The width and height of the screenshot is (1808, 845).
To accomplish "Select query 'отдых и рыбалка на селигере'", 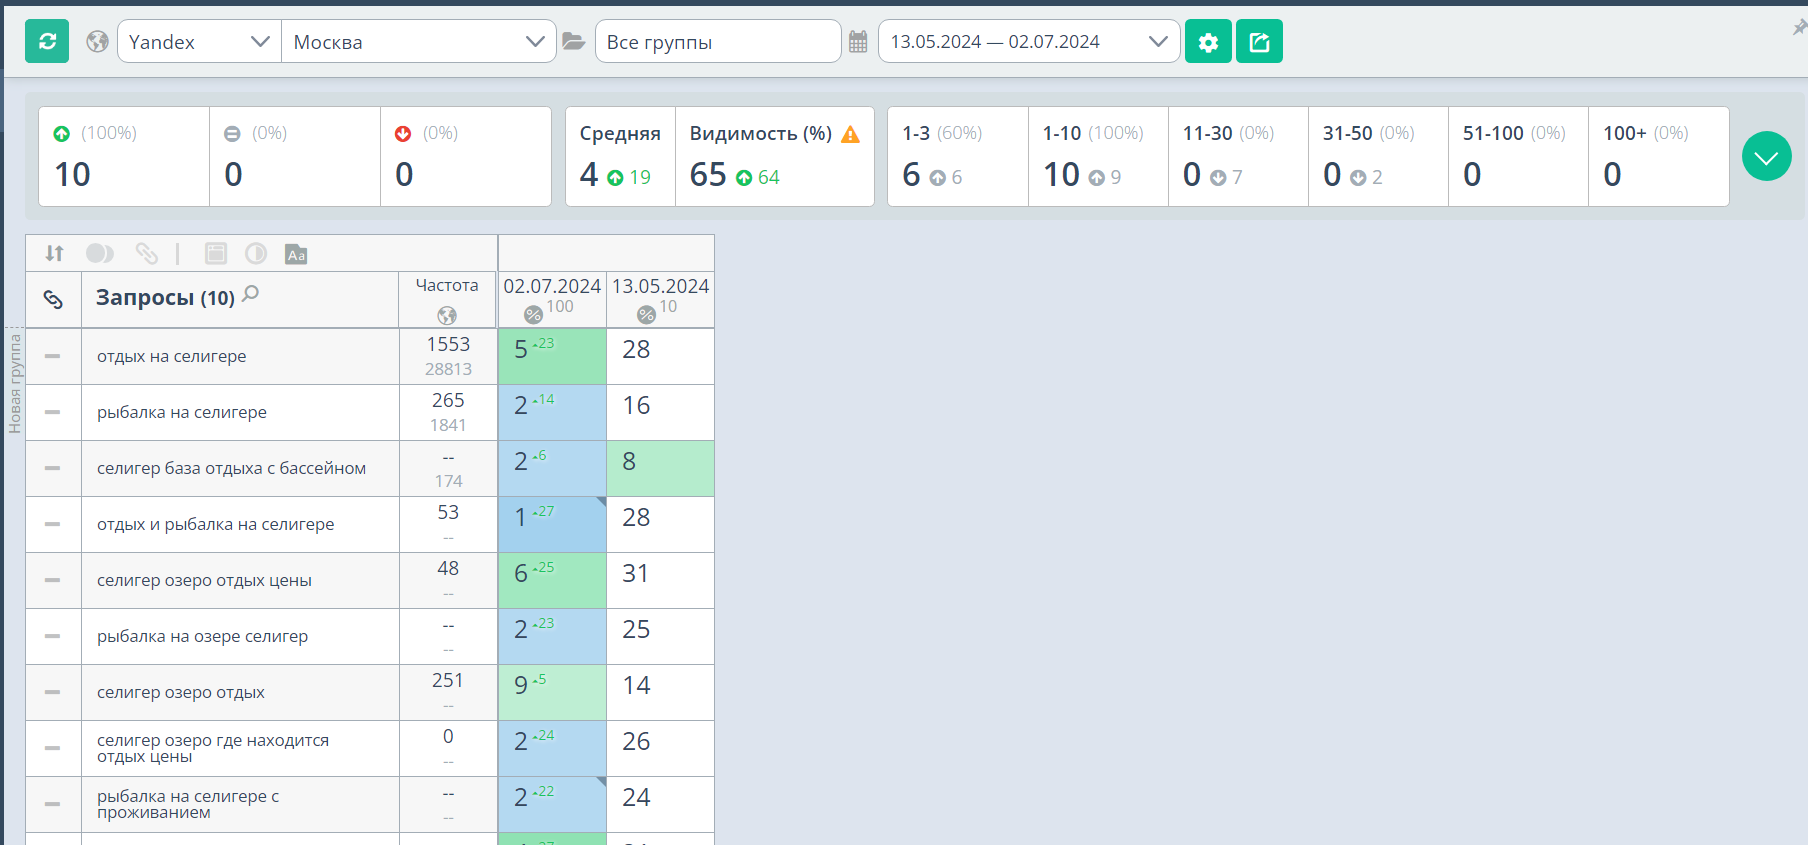I will 215,524.
